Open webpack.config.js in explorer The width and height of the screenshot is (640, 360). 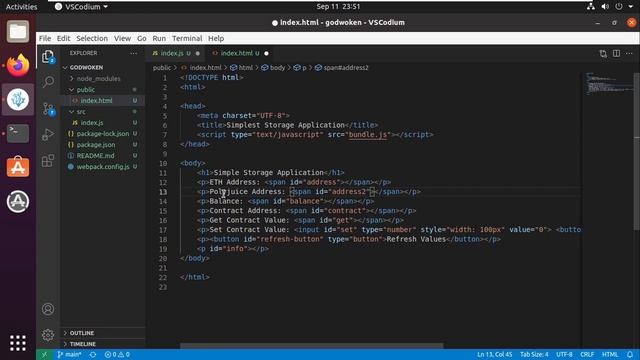coord(103,167)
